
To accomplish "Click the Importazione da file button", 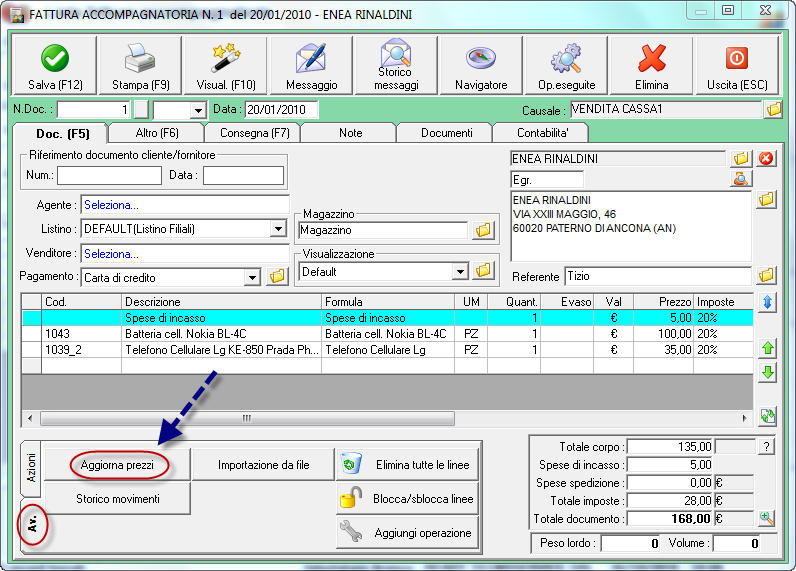I will (x=263, y=465).
